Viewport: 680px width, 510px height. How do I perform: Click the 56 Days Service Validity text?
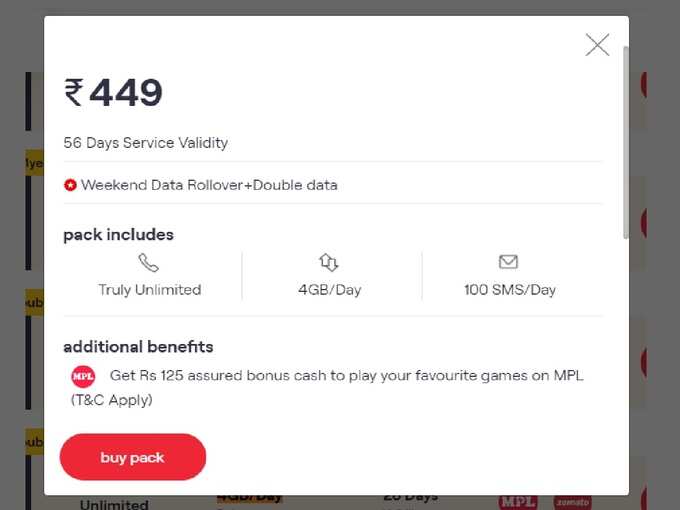point(146,143)
